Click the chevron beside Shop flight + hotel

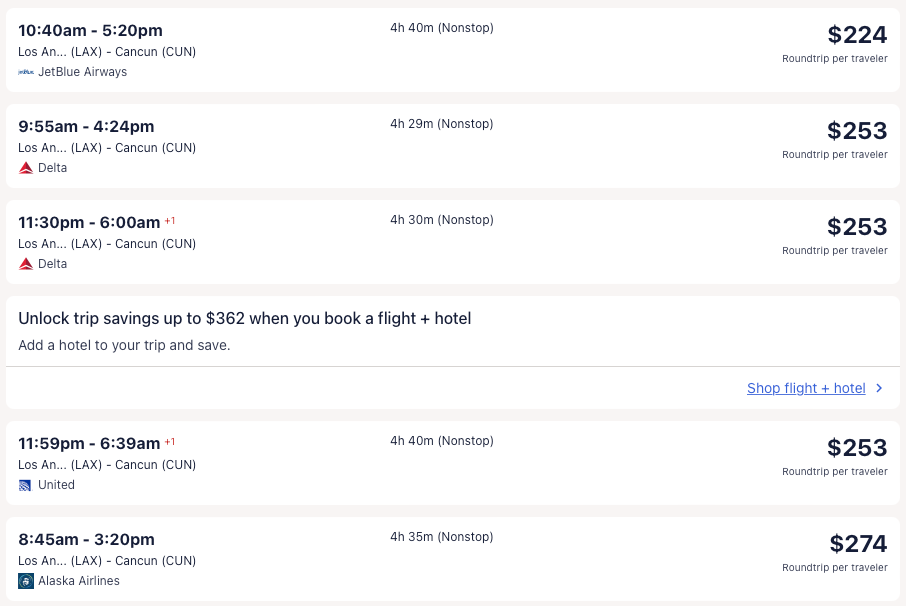(x=879, y=388)
